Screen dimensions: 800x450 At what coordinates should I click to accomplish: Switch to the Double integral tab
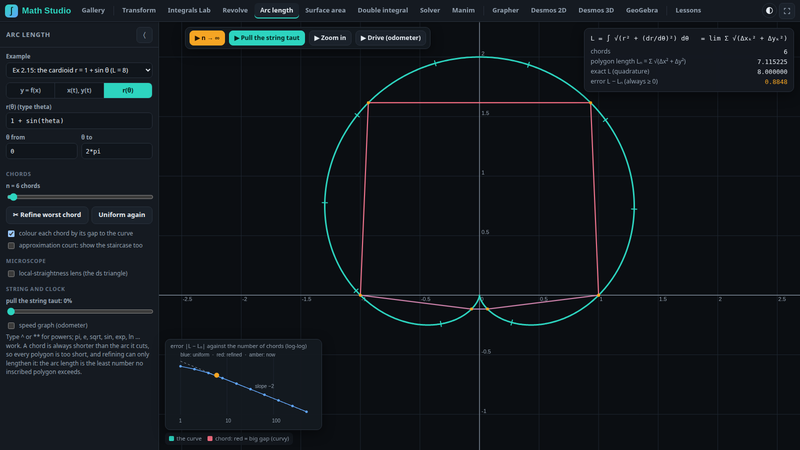tap(383, 10)
